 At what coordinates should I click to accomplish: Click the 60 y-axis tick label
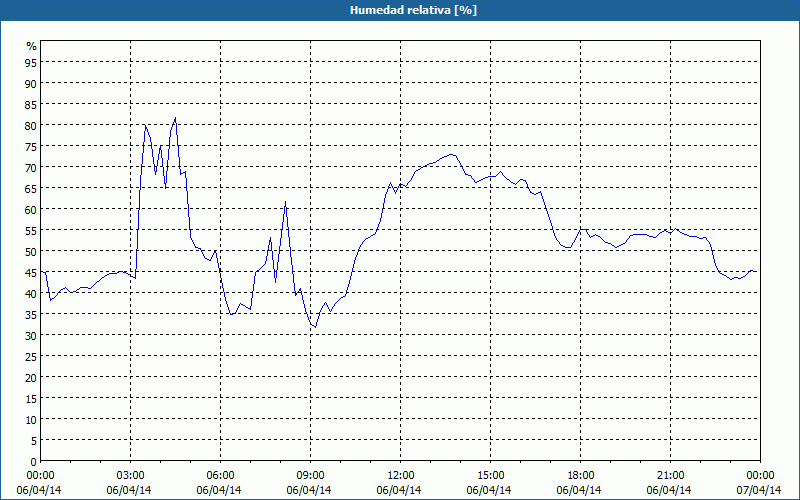click(x=31, y=210)
